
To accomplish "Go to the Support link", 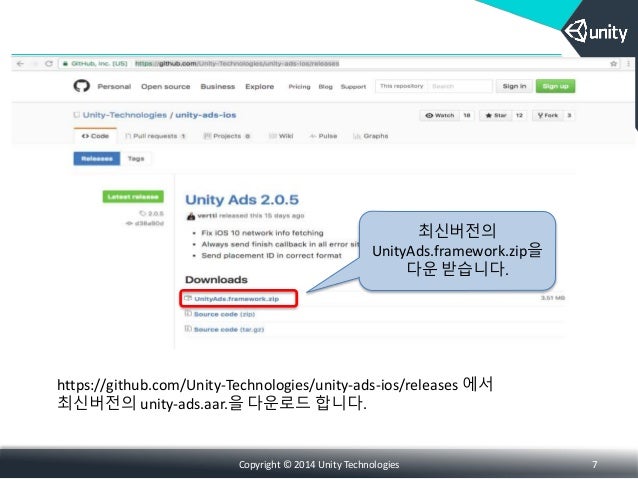I will (353, 87).
